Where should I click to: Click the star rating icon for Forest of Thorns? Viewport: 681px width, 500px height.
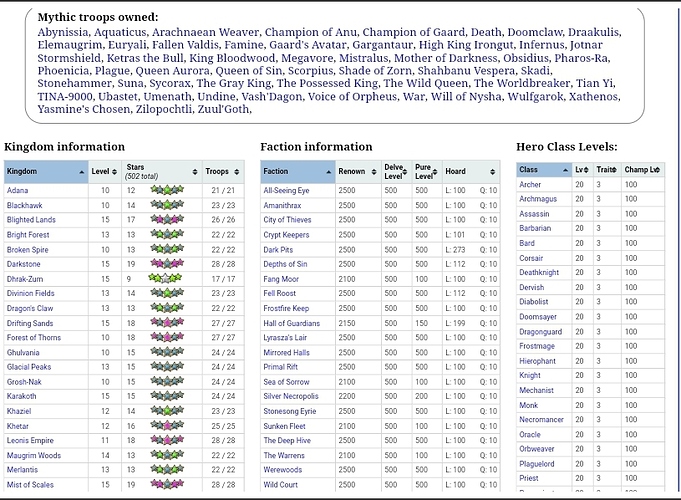(167, 337)
